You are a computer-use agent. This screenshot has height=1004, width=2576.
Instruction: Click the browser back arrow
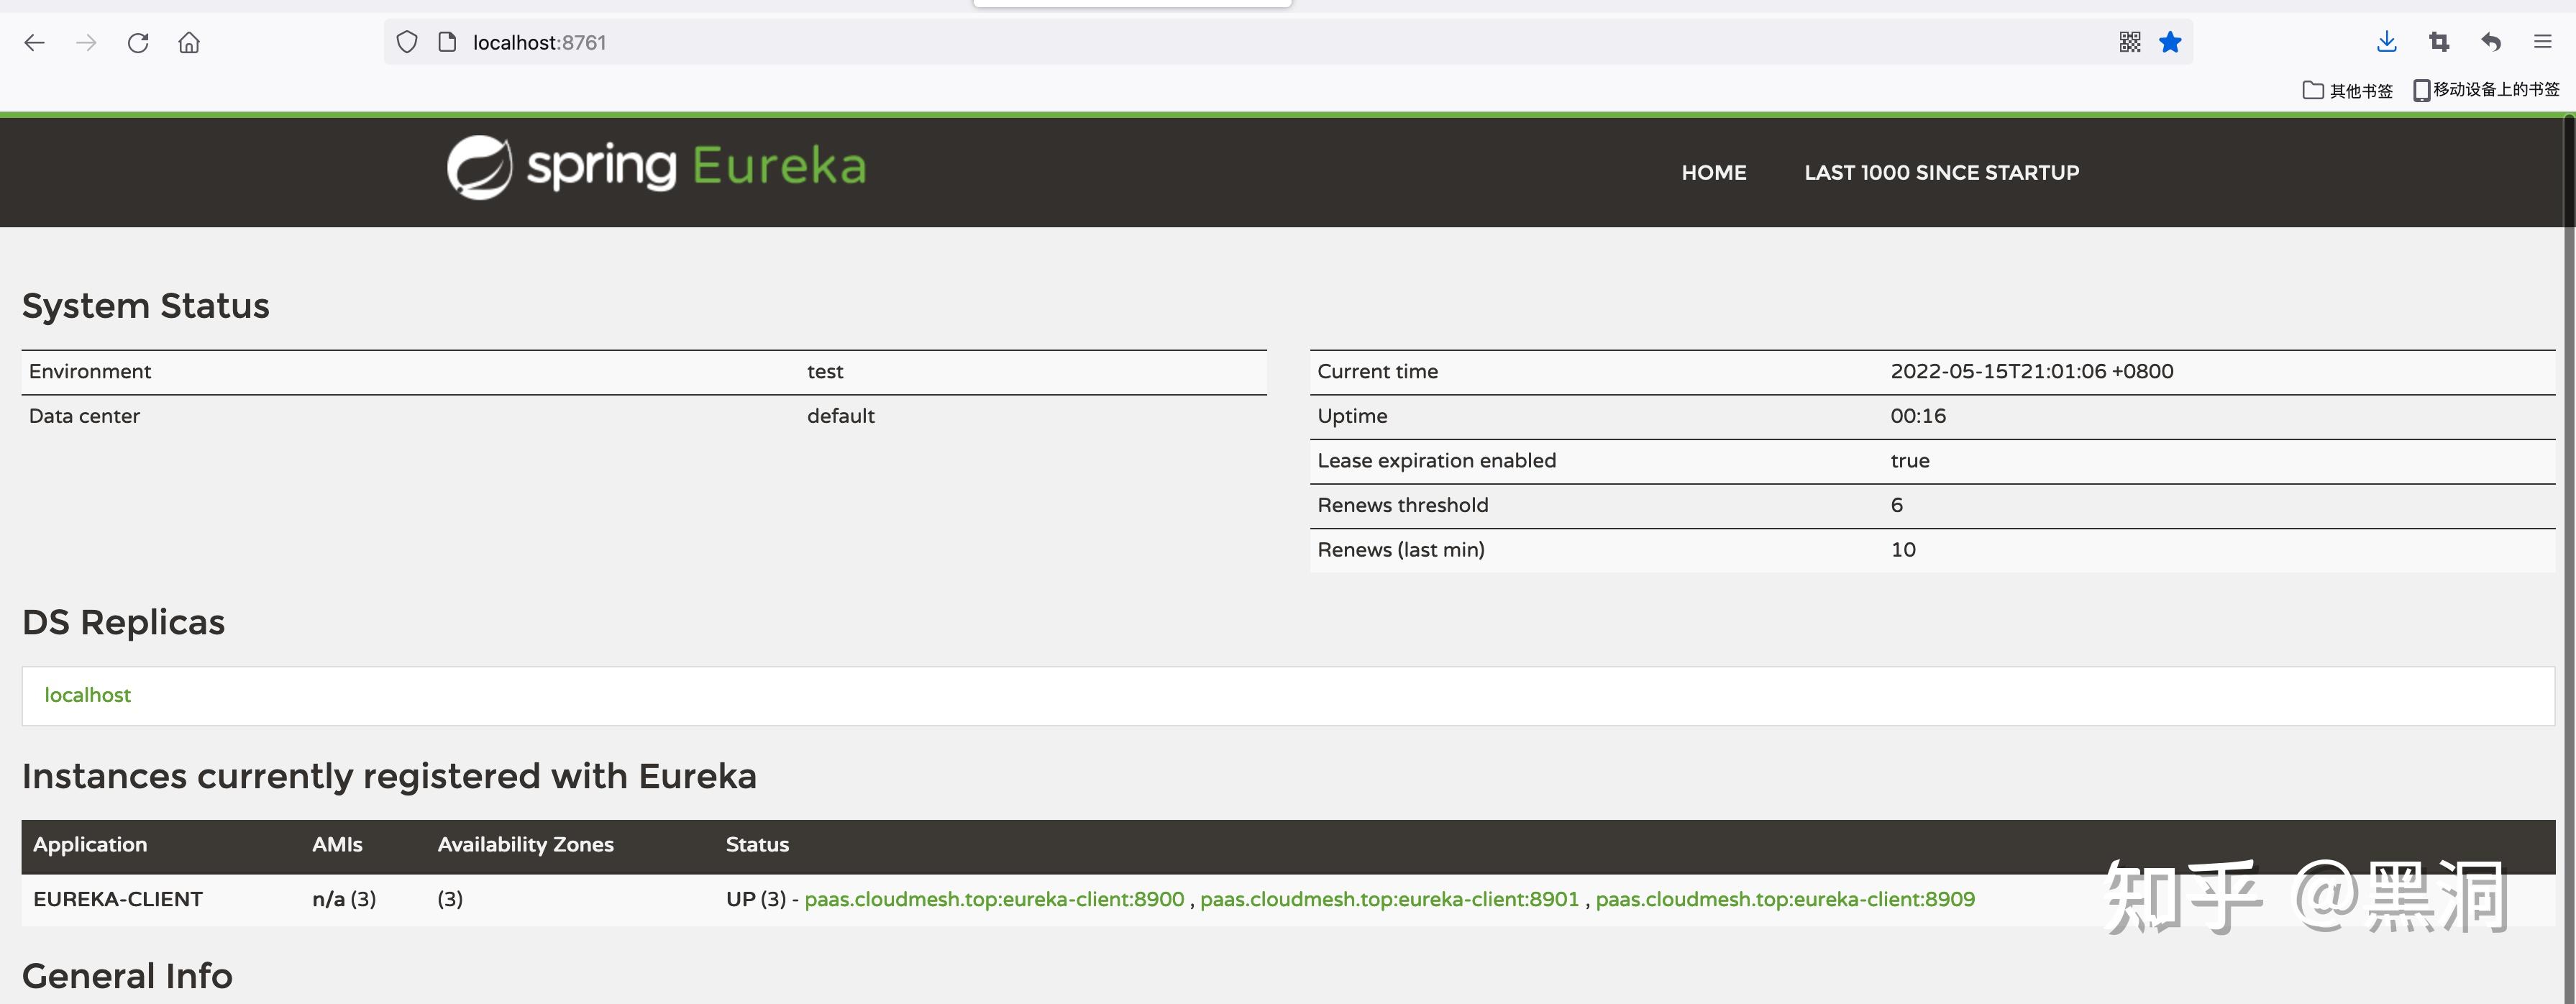click(x=35, y=42)
